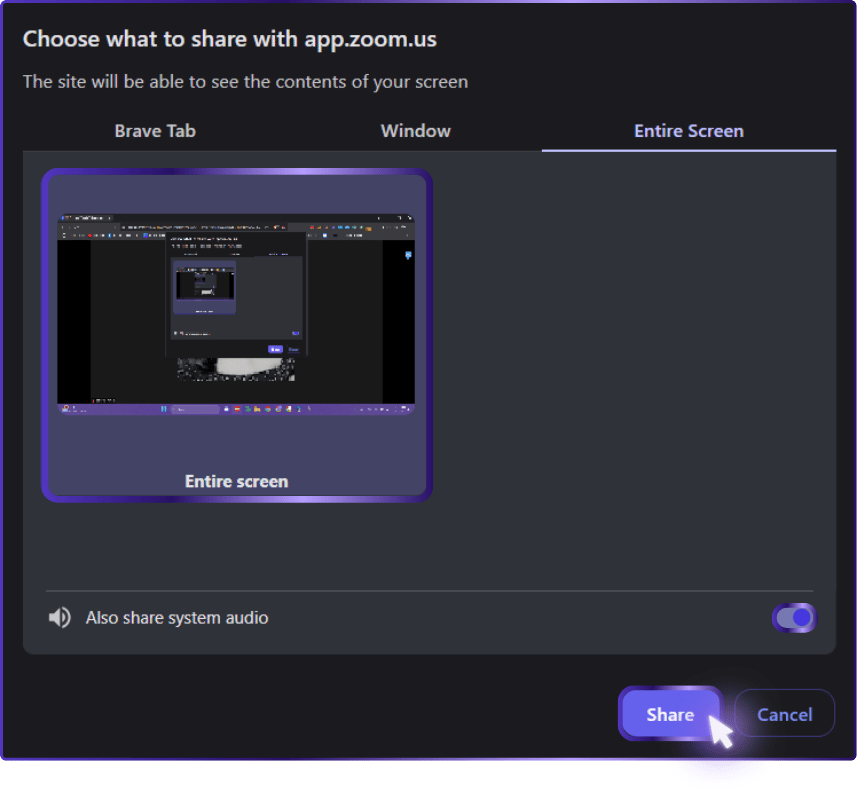This screenshot has height=802, width=857.
Task: Click the speaker icon beside system audio
Action: pos(59,618)
